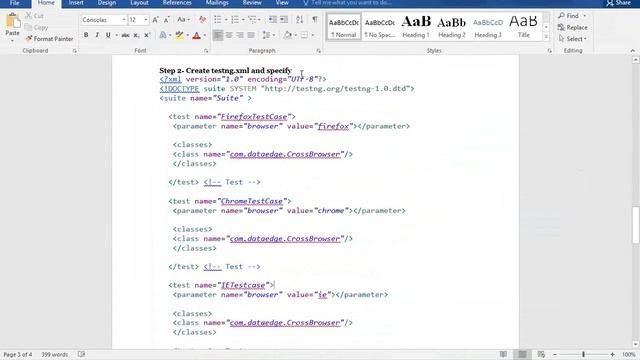Open the File tab

click(14, 3)
